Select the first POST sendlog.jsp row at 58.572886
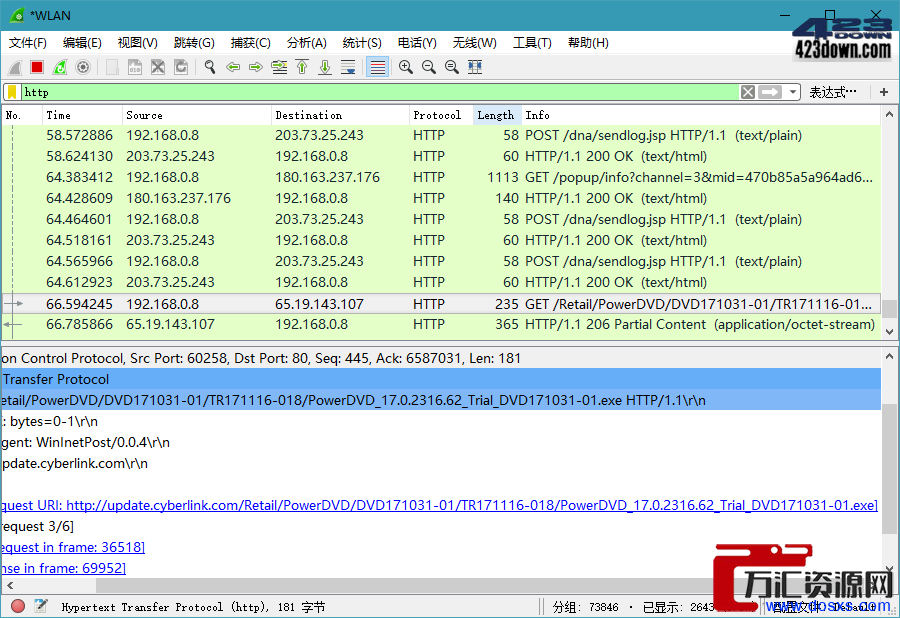The height and width of the screenshot is (618, 900). pyautogui.click(x=441, y=135)
